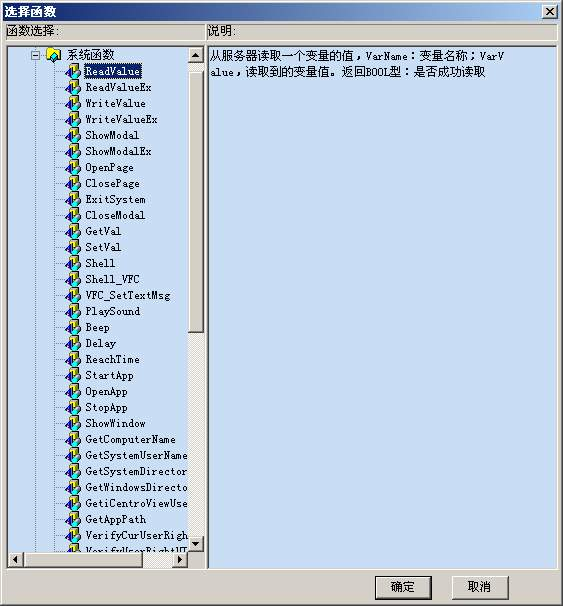Choose the Beep function

(x=97, y=327)
